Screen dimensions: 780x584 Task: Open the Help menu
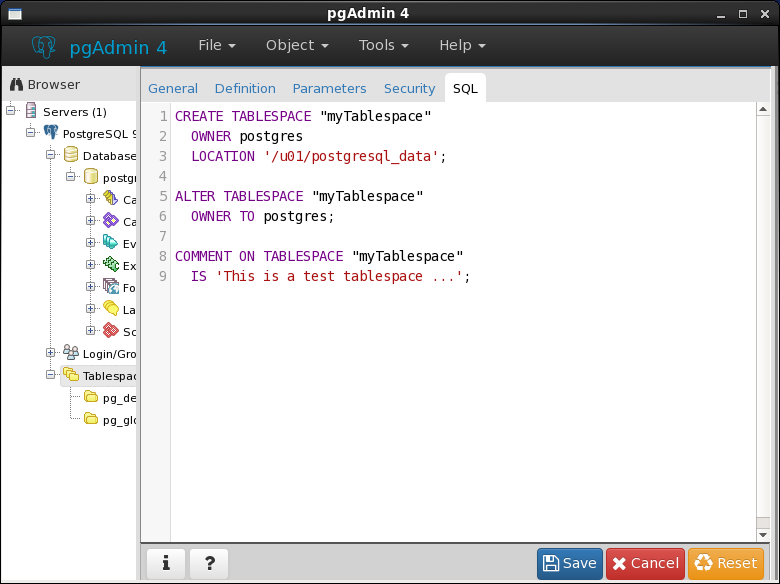[462, 45]
